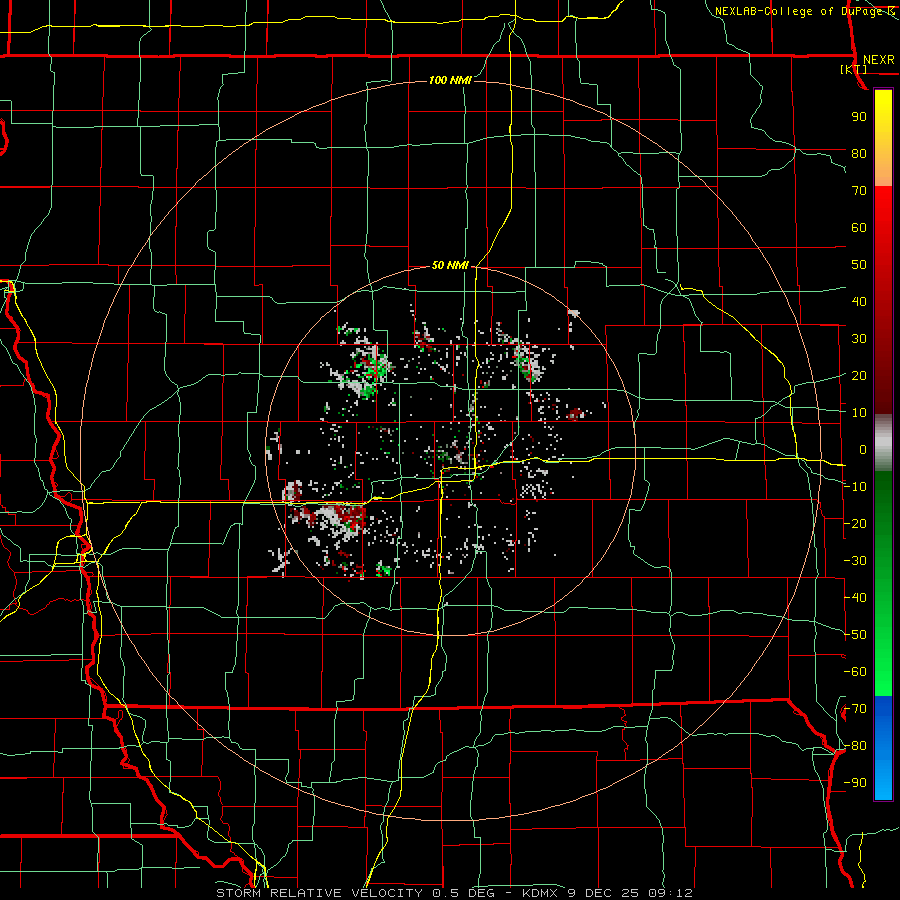Click the 80 value on velocity scale
Screen dimensions: 900x900
coord(859,154)
